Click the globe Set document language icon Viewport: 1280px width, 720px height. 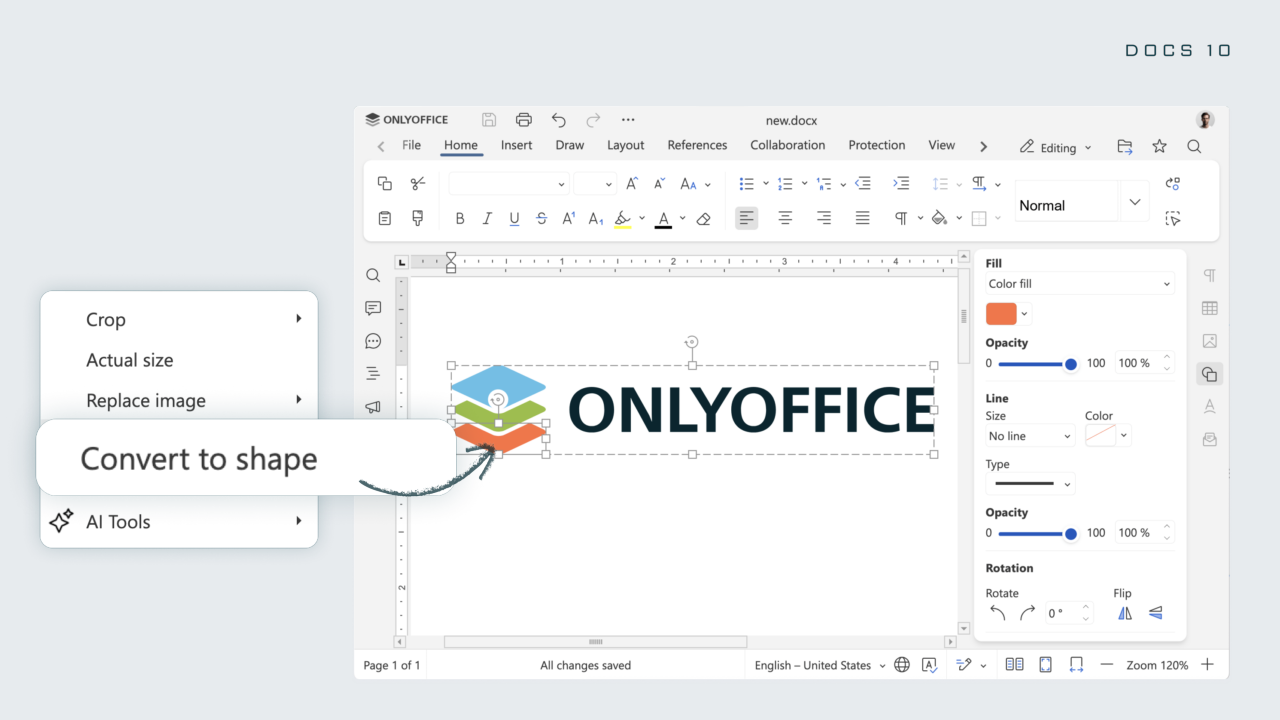(902, 665)
